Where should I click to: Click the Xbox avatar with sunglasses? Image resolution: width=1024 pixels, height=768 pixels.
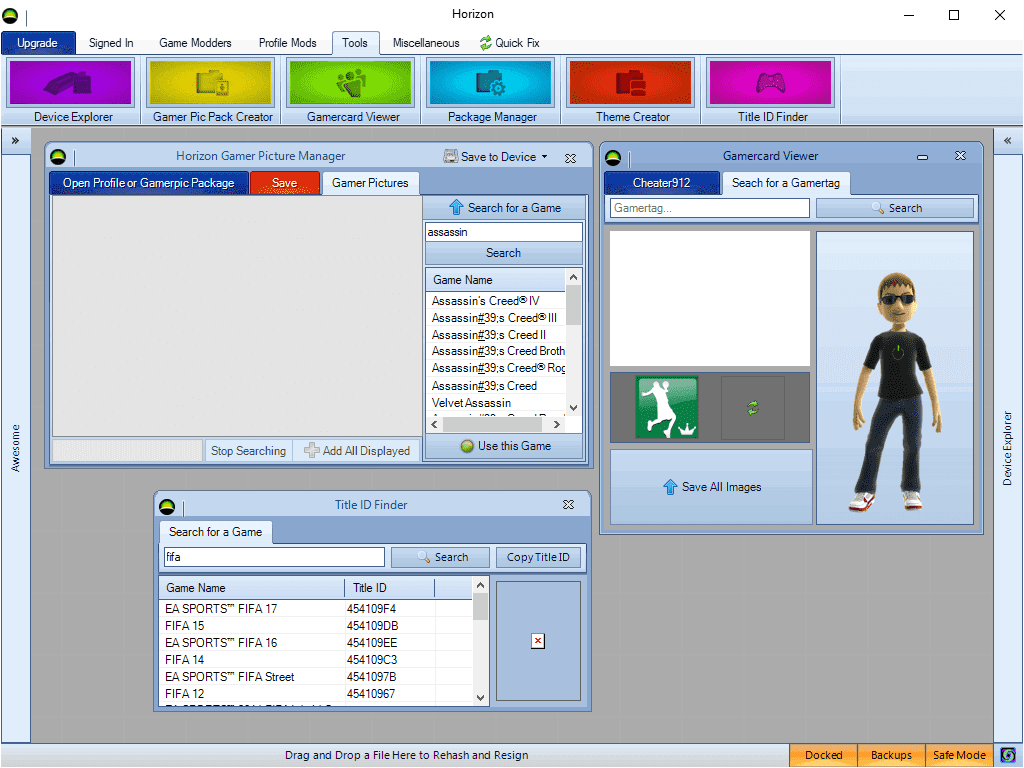pos(895,391)
